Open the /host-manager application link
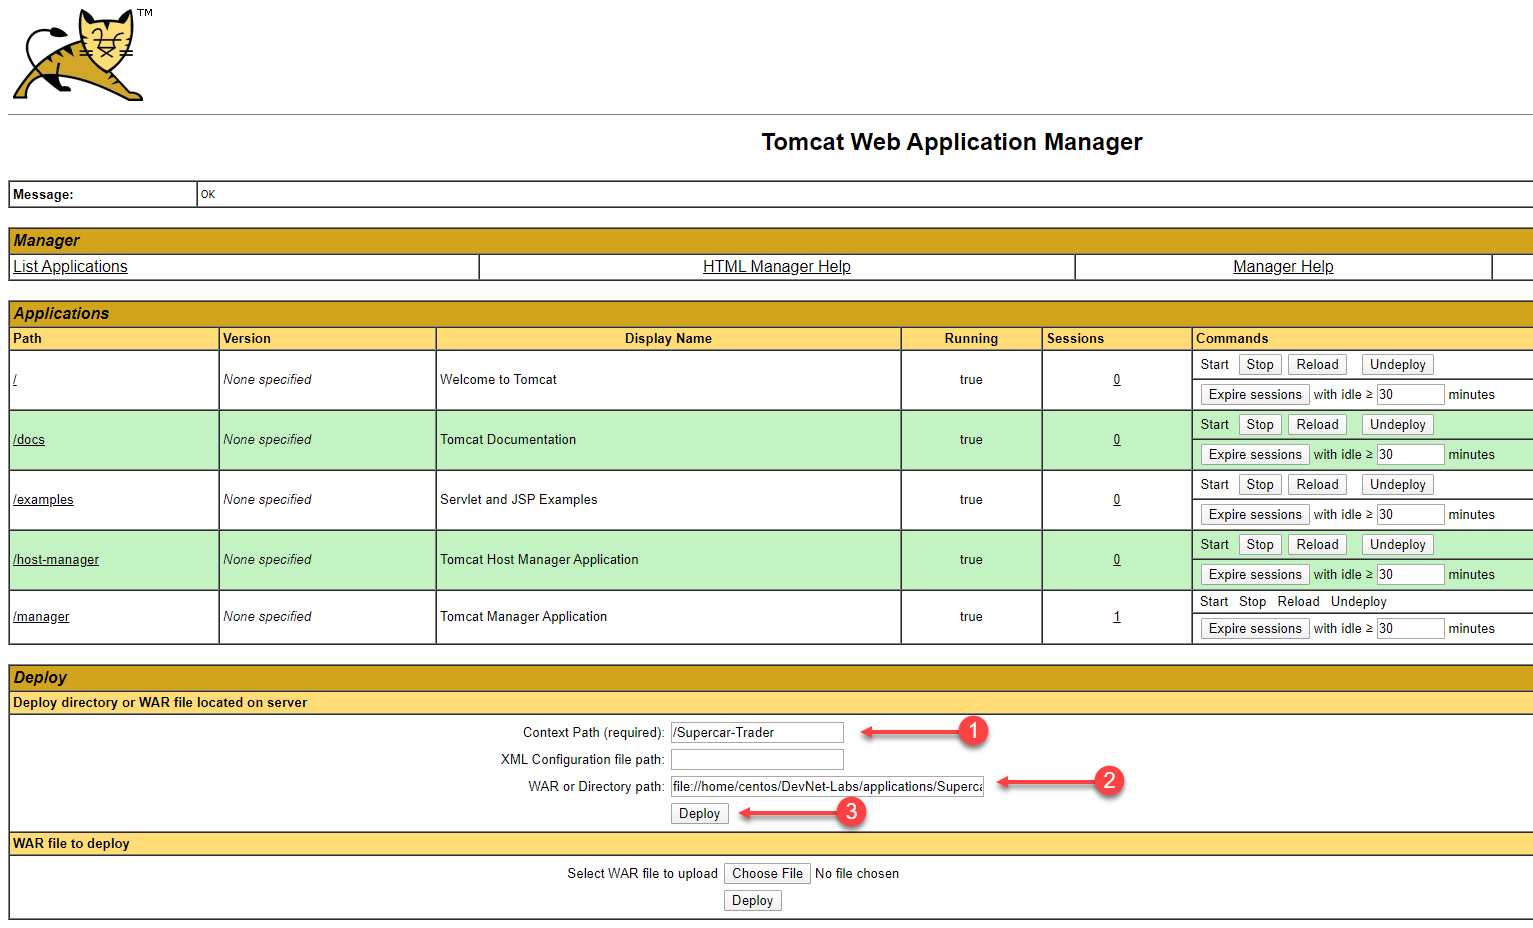The image size is (1533, 928). [x=56, y=560]
